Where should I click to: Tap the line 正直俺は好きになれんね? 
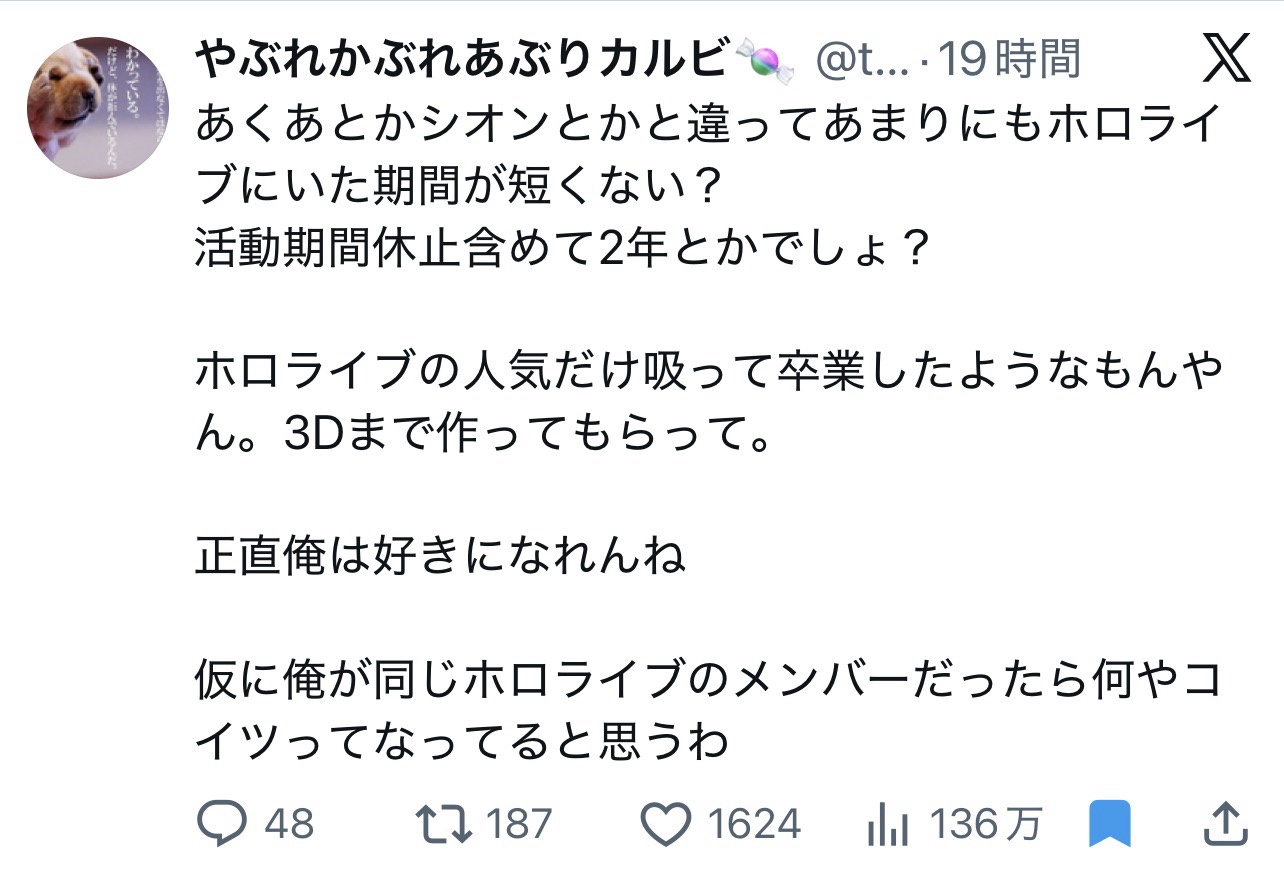441,558
